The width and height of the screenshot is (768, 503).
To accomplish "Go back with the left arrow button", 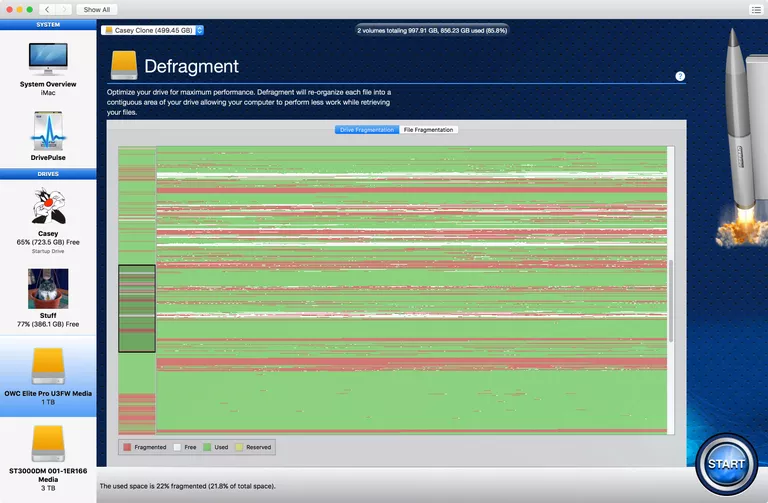I will click(x=47, y=9).
